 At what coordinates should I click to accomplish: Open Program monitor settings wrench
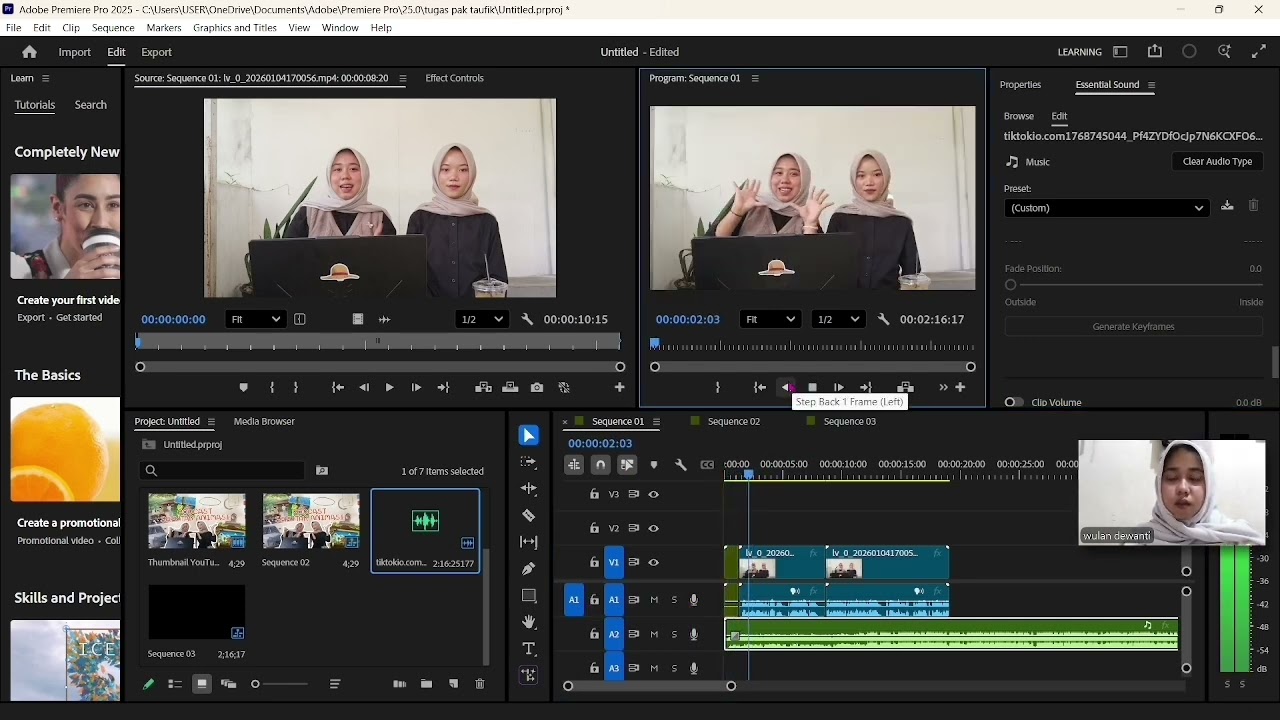tap(883, 319)
